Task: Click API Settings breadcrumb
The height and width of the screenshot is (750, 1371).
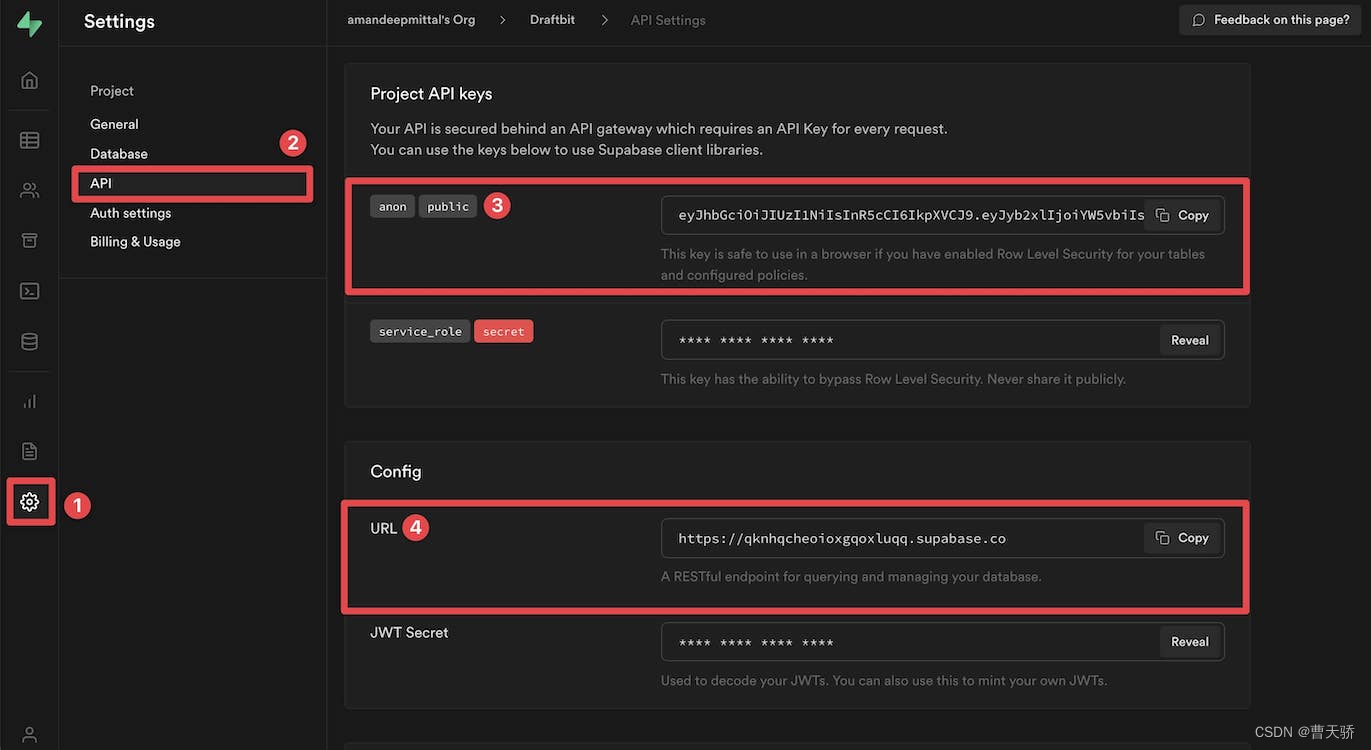Action: tap(668, 20)
